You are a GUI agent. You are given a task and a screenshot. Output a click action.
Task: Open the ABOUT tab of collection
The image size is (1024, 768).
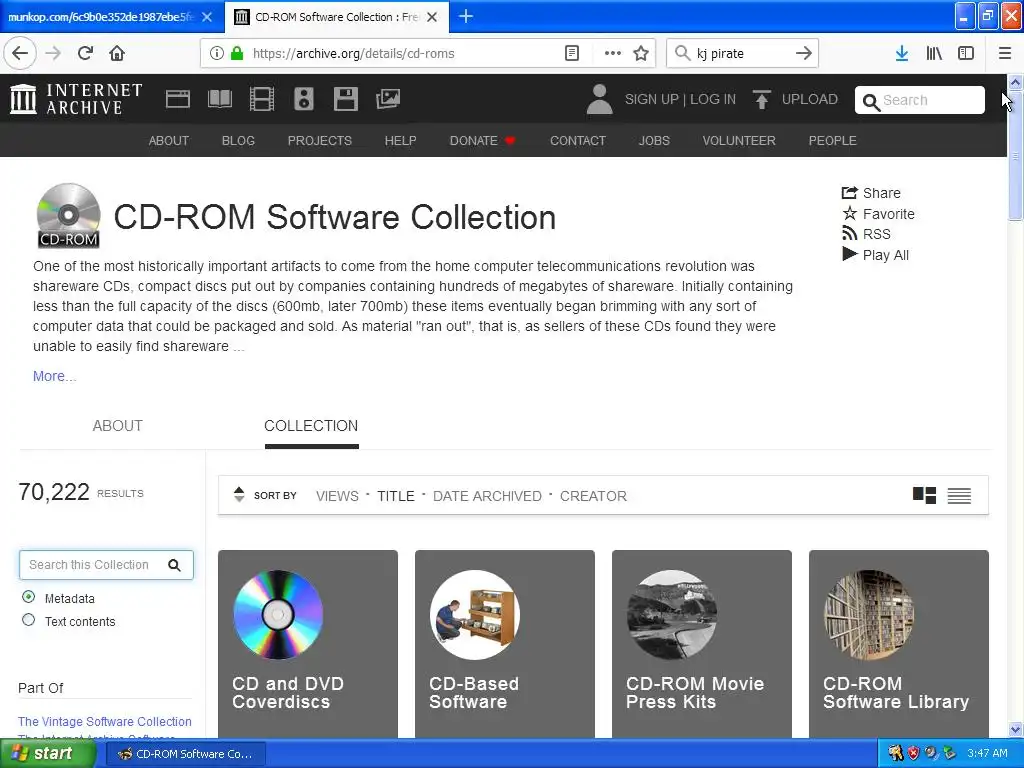click(x=118, y=426)
